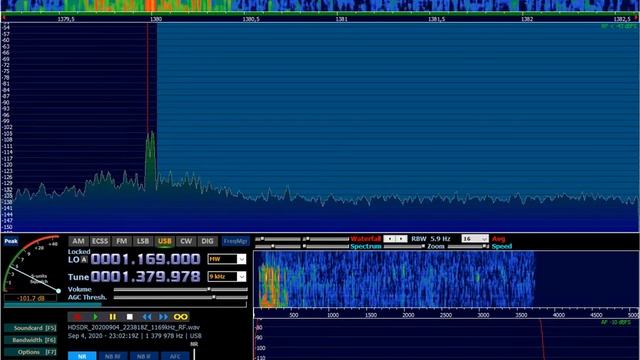Adjust the first Waterfall slider

pyautogui.click(x=278, y=239)
